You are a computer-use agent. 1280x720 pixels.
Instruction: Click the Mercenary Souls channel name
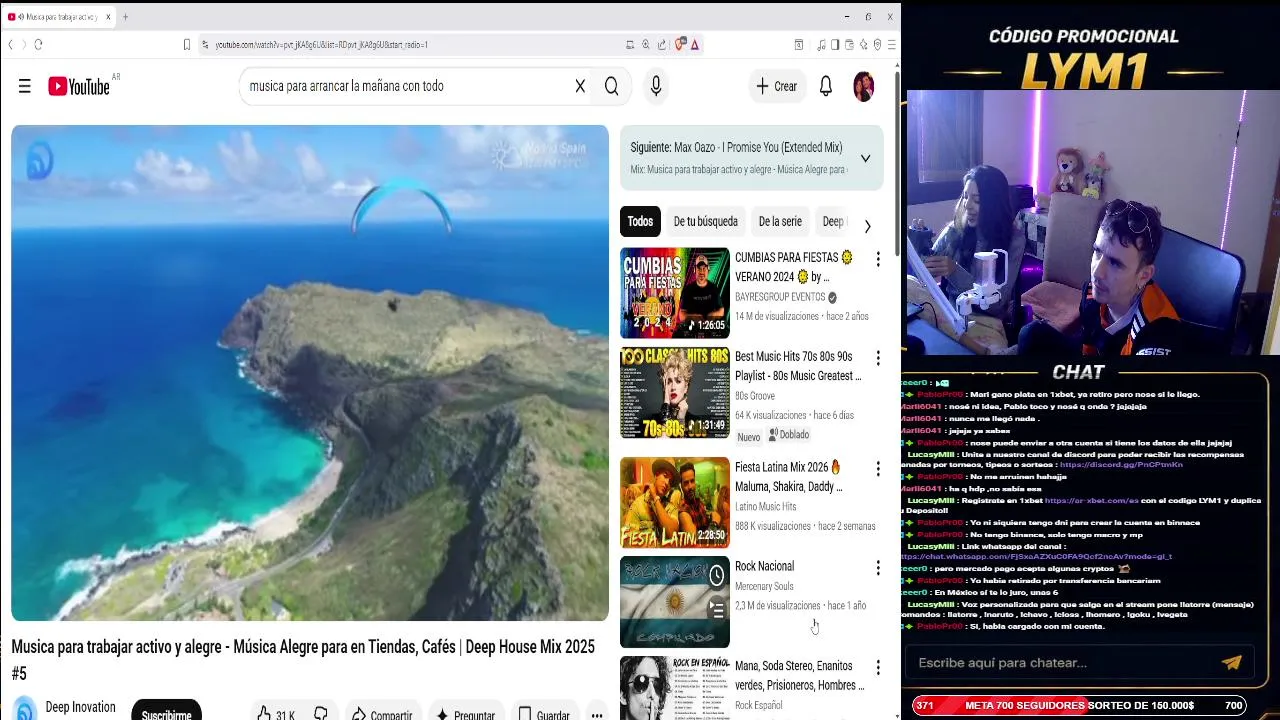pyautogui.click(x=764, y=587)
